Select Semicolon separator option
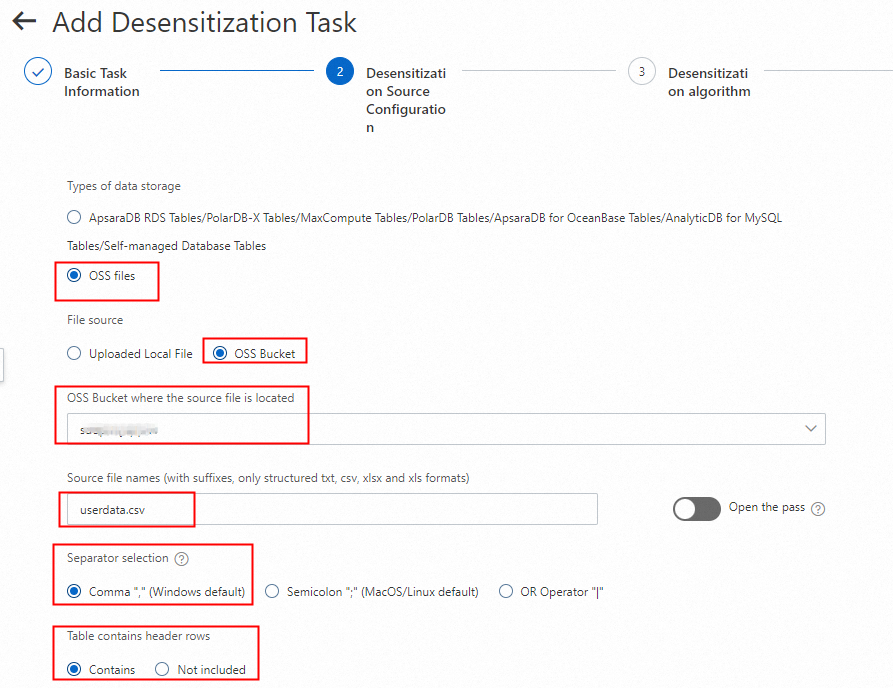 (272, 592)
